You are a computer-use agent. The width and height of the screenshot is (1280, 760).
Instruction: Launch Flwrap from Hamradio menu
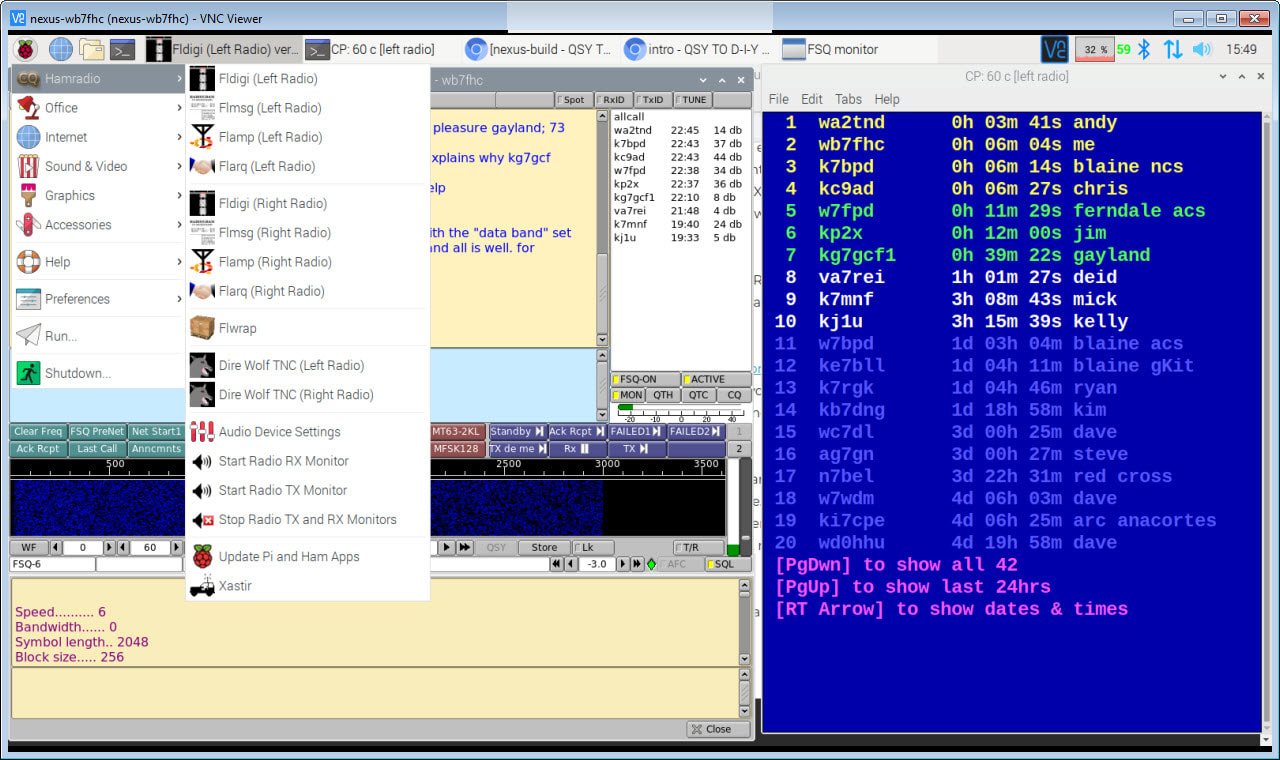308,328
